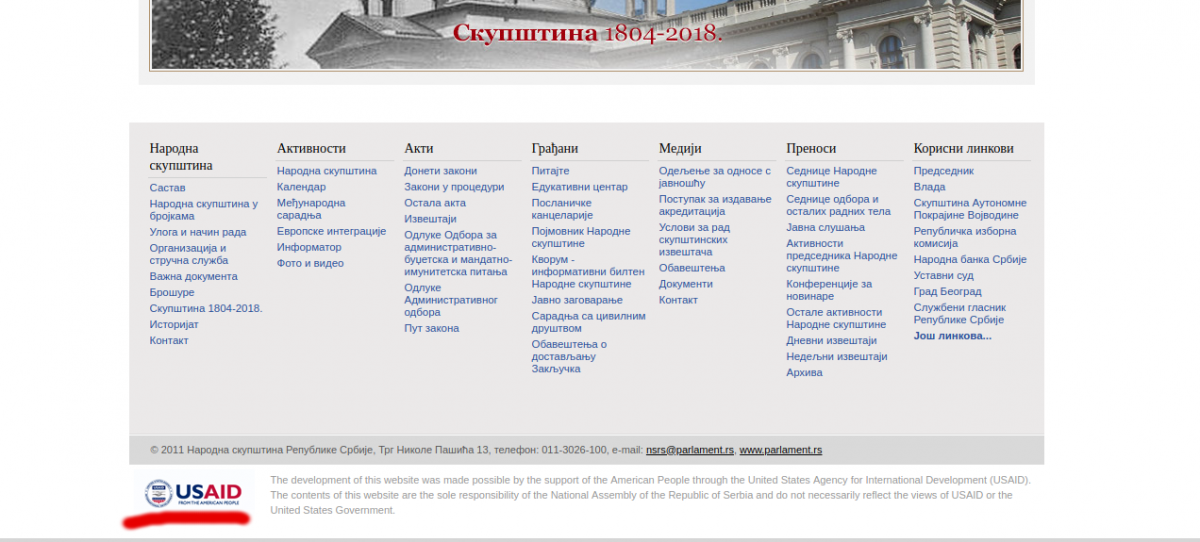1200x542 pixels.
Task: Click the Још линкова... link
Action: click(x=952, y=336)
